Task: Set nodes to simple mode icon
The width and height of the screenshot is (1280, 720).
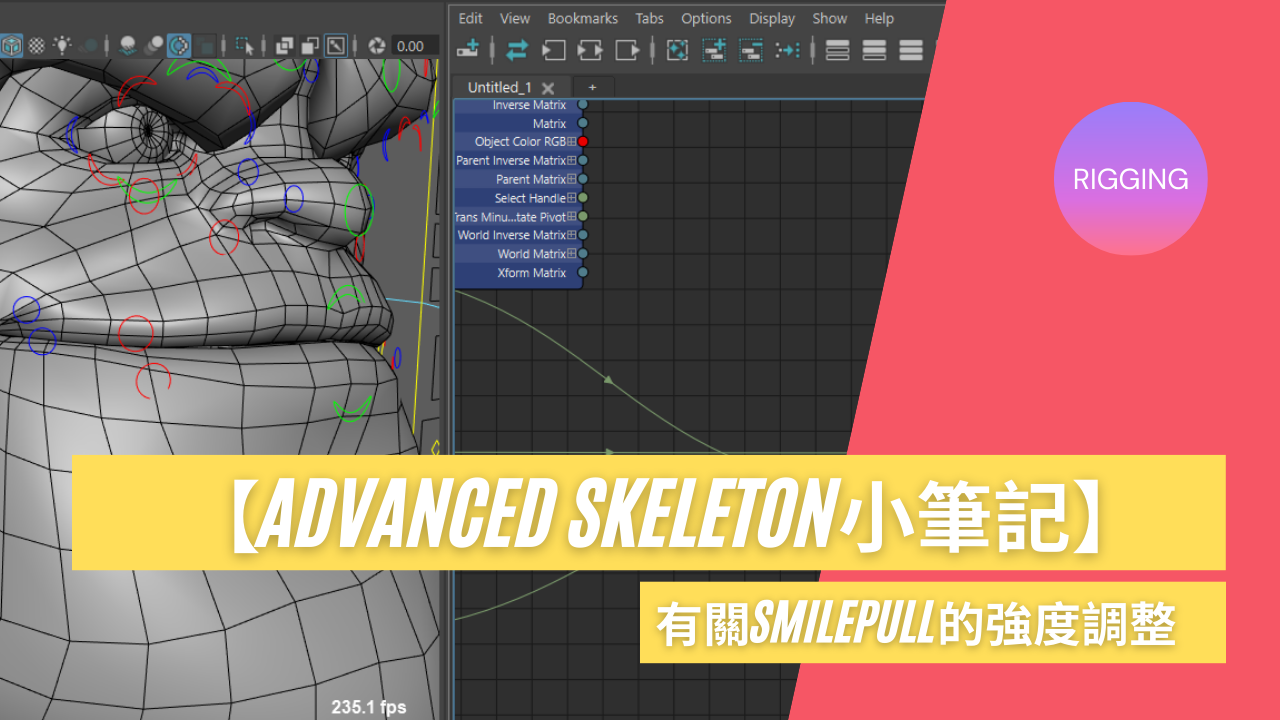Action: 838,49
